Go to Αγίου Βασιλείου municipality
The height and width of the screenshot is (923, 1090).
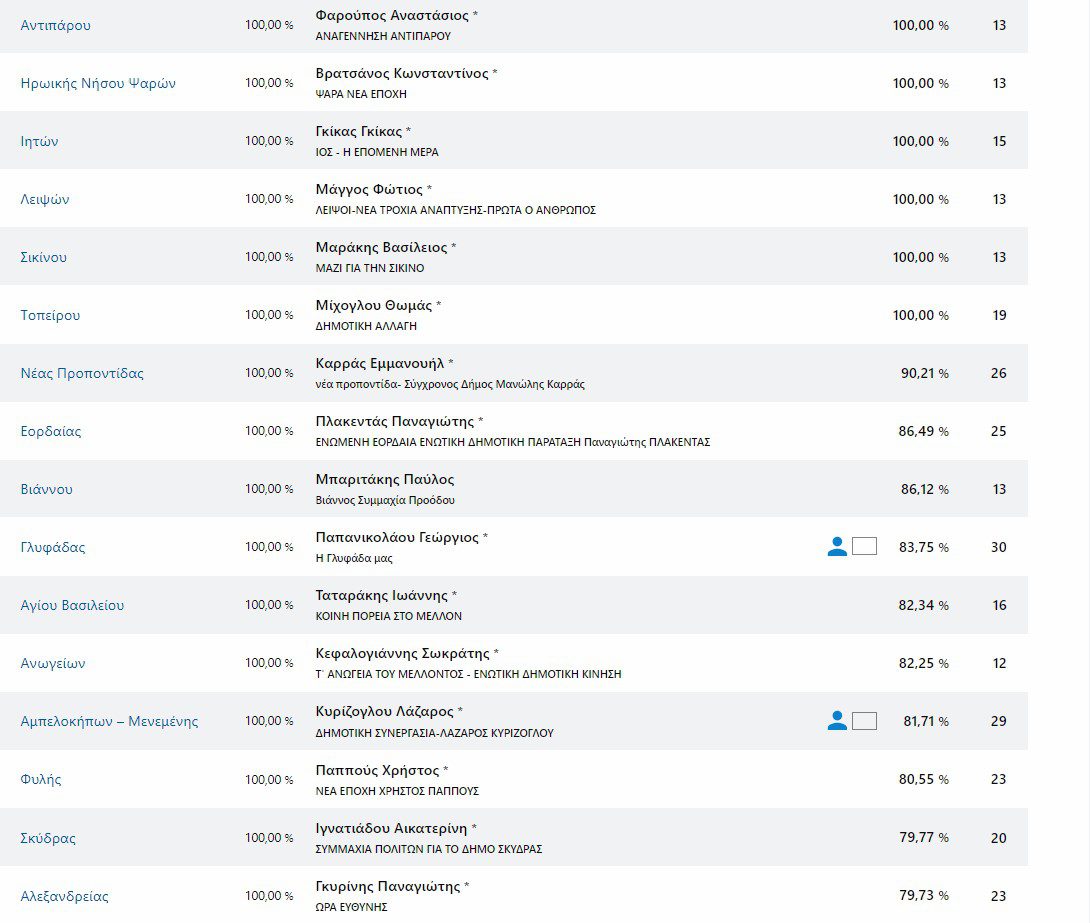(72, 605)
